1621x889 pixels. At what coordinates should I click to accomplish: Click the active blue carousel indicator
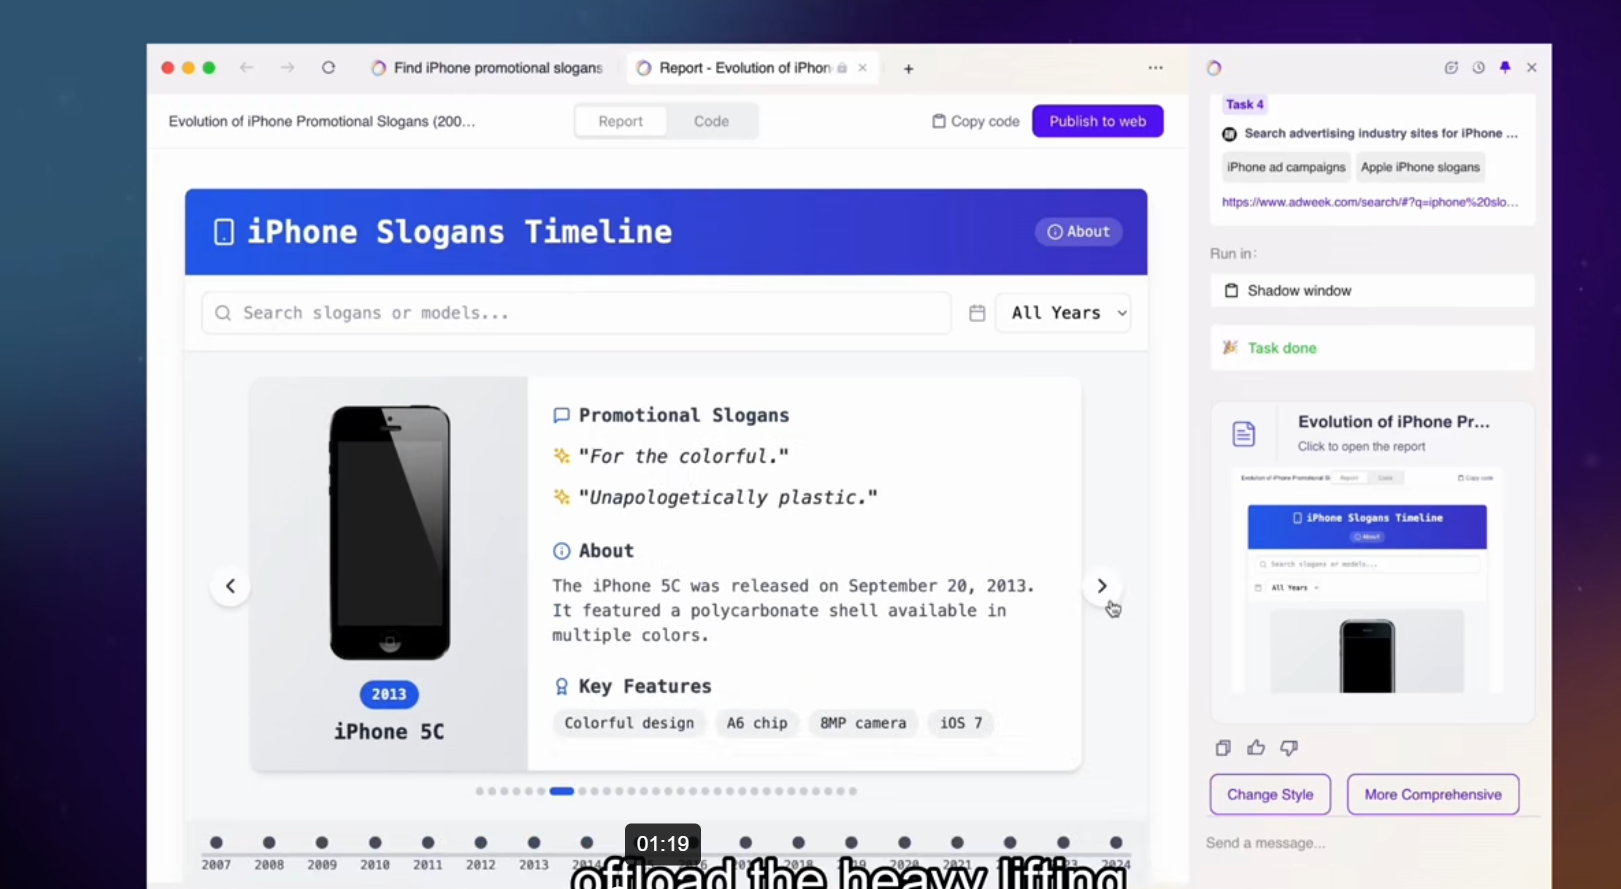point(562,791)
